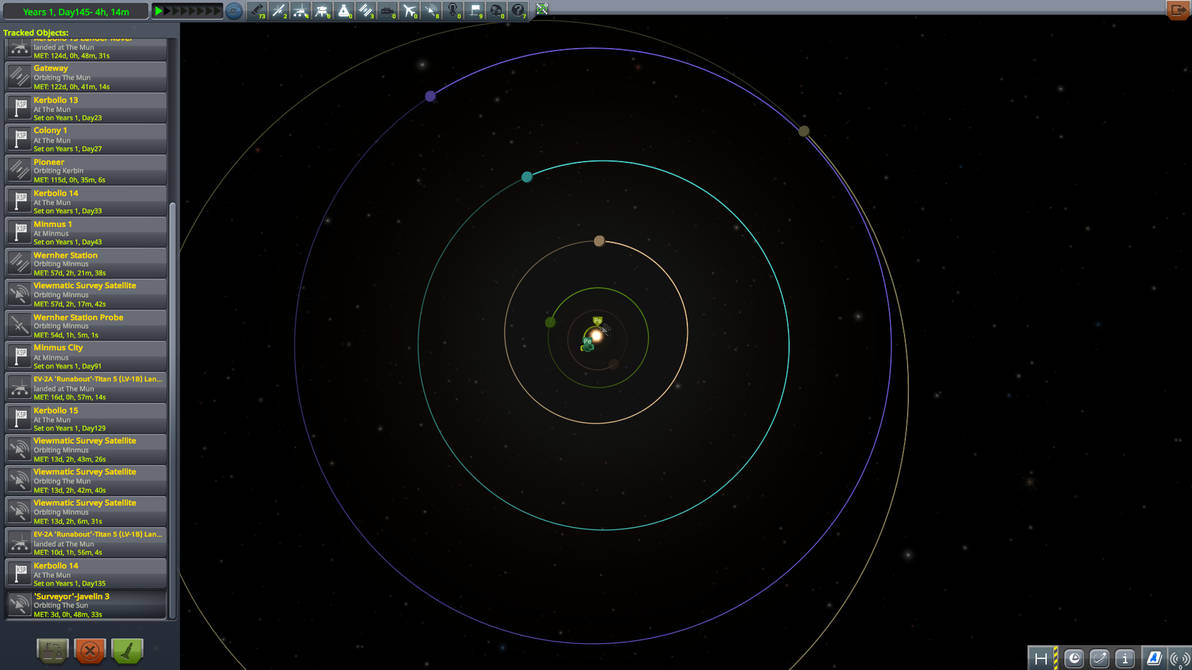
Task: Click the info "i" button
Action: coord(1124,659)
